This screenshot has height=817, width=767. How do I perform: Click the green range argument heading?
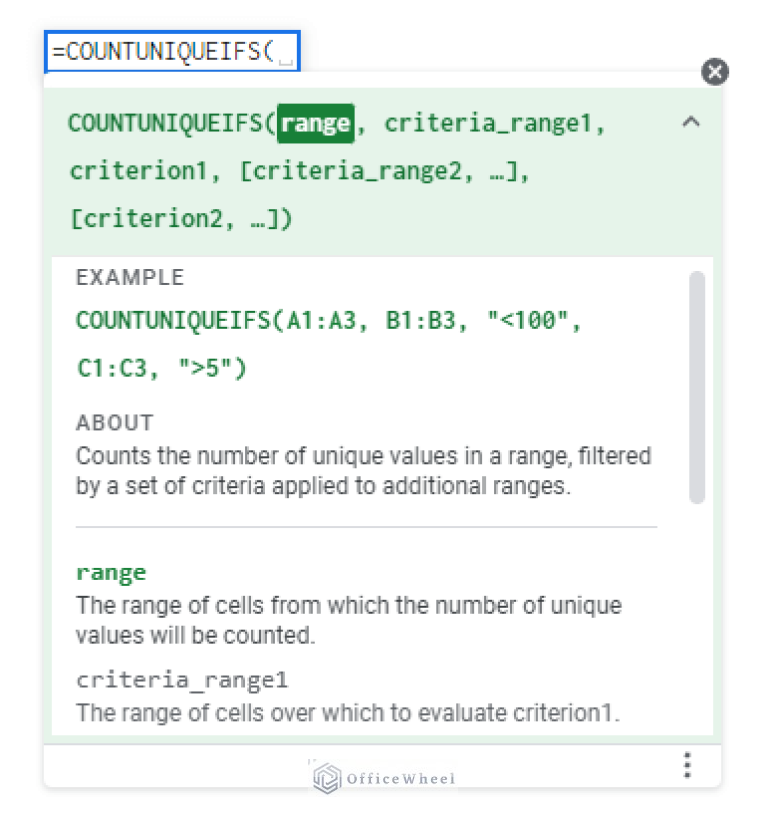coord(111,573)
